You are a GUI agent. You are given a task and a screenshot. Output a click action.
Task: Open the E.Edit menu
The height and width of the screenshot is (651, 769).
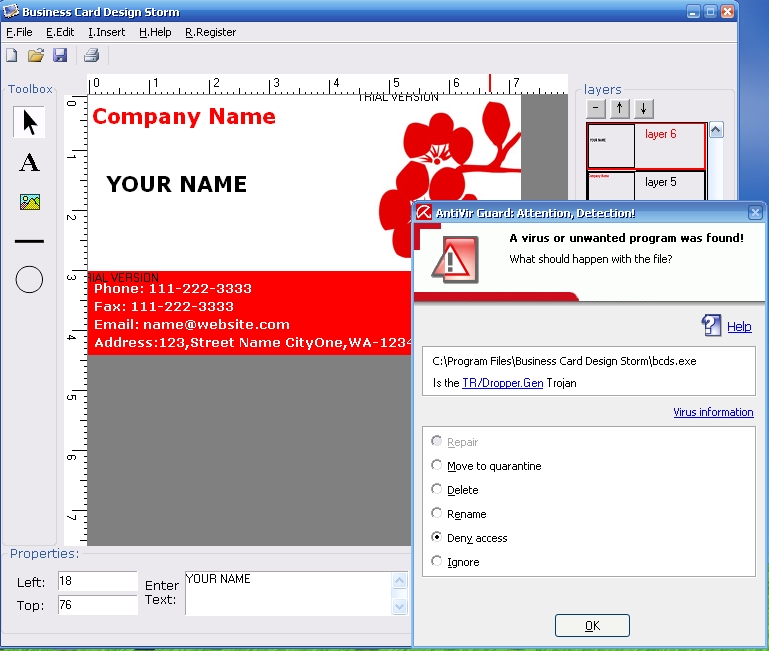pos(60,32)
